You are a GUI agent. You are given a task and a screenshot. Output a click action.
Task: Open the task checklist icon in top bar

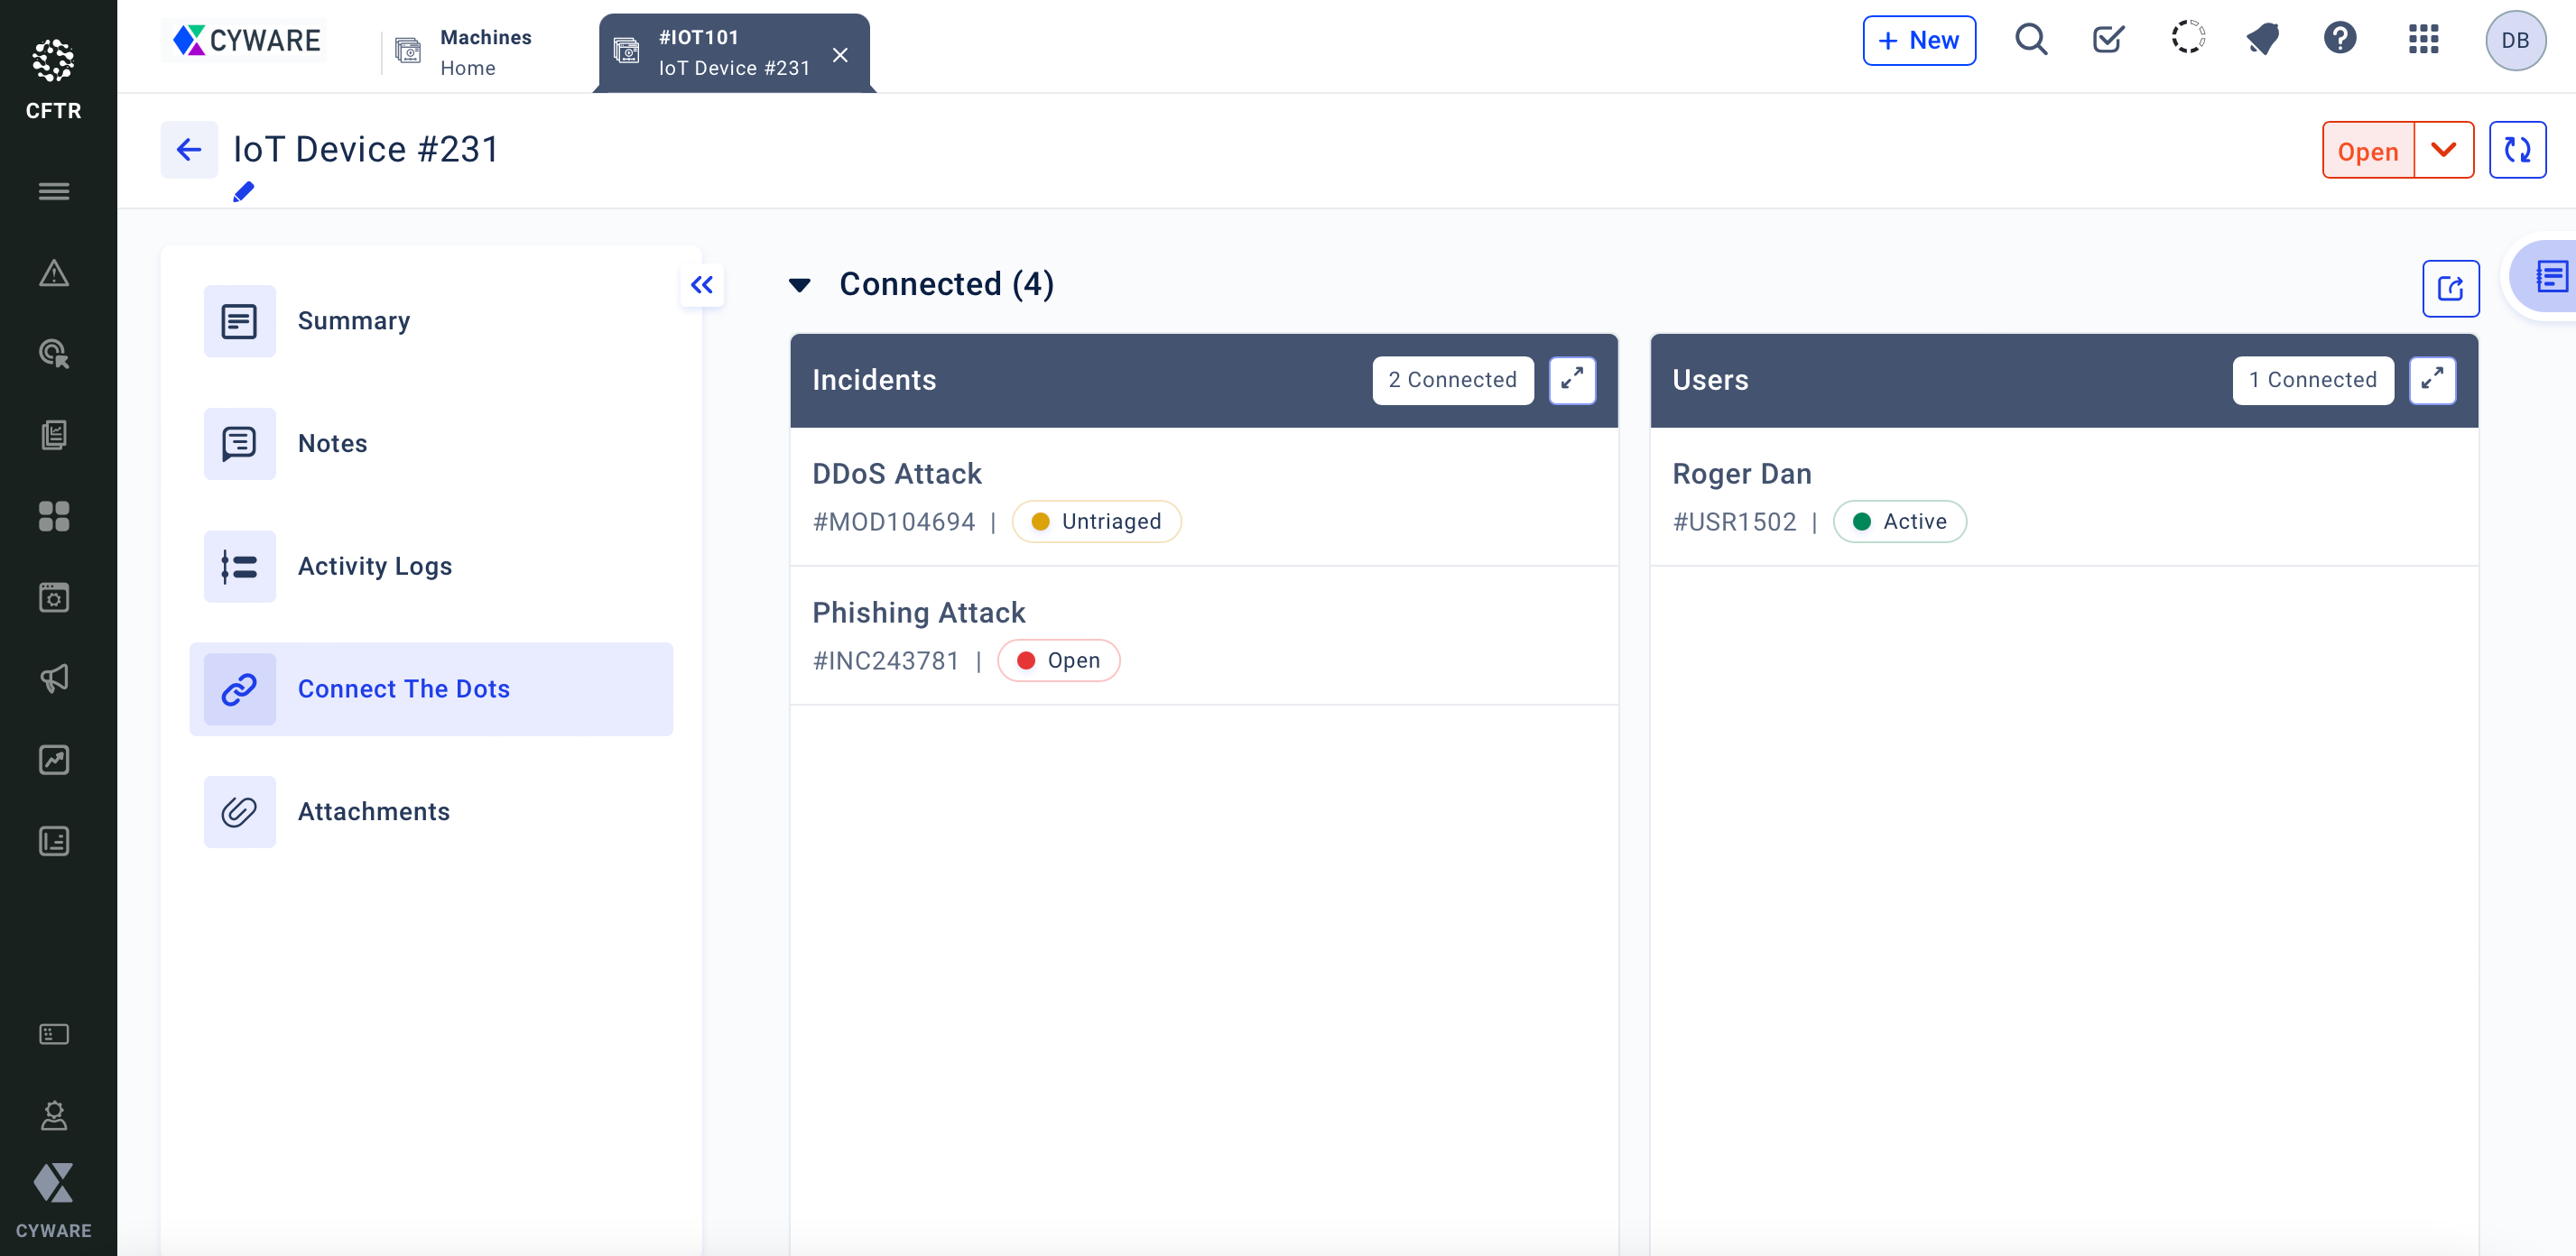point(2108,40)
